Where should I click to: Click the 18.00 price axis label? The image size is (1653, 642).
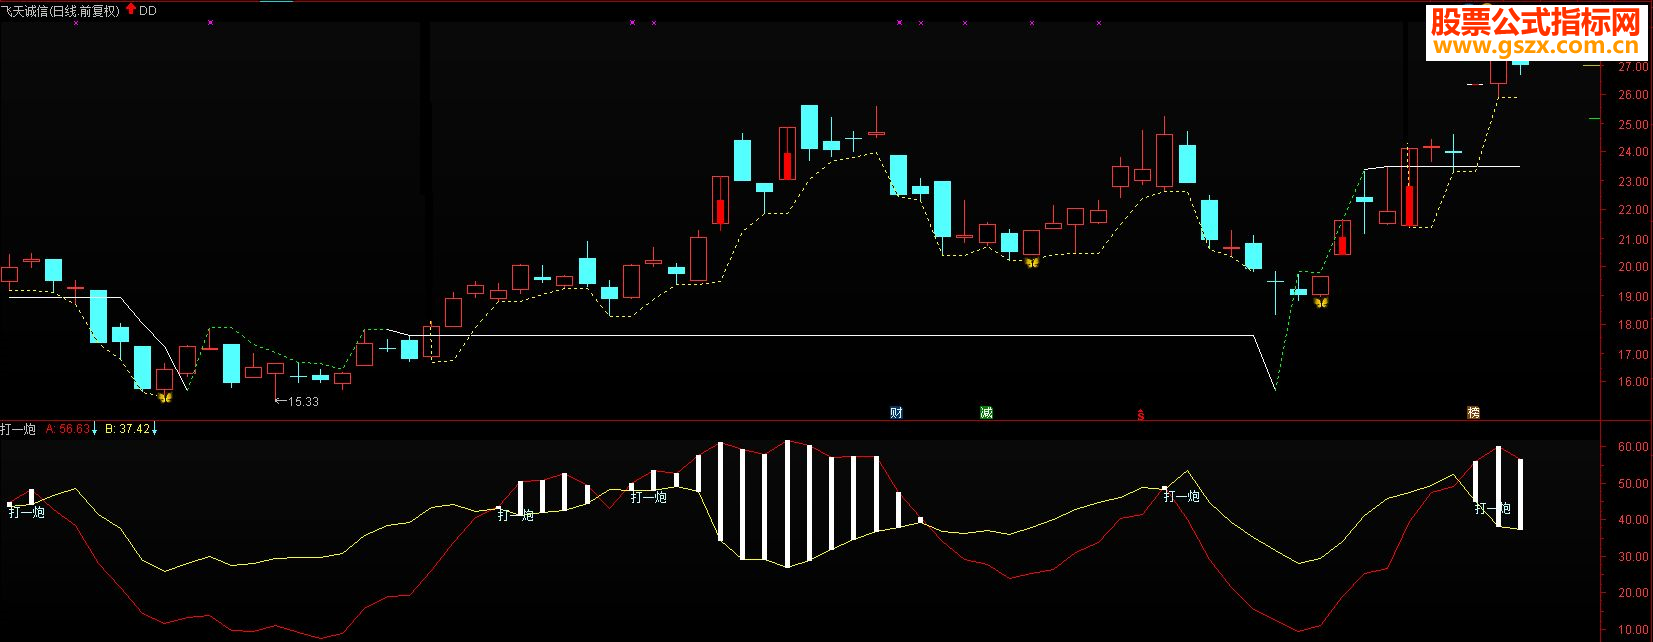tap(1633, 325)
